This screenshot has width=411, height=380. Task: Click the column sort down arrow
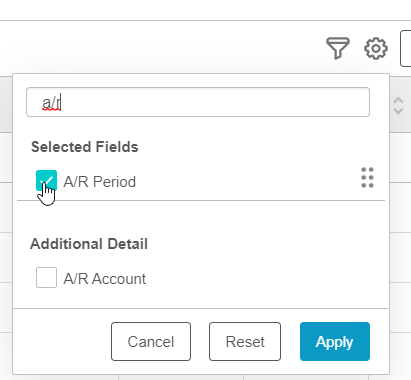click(x=398, y=111)
